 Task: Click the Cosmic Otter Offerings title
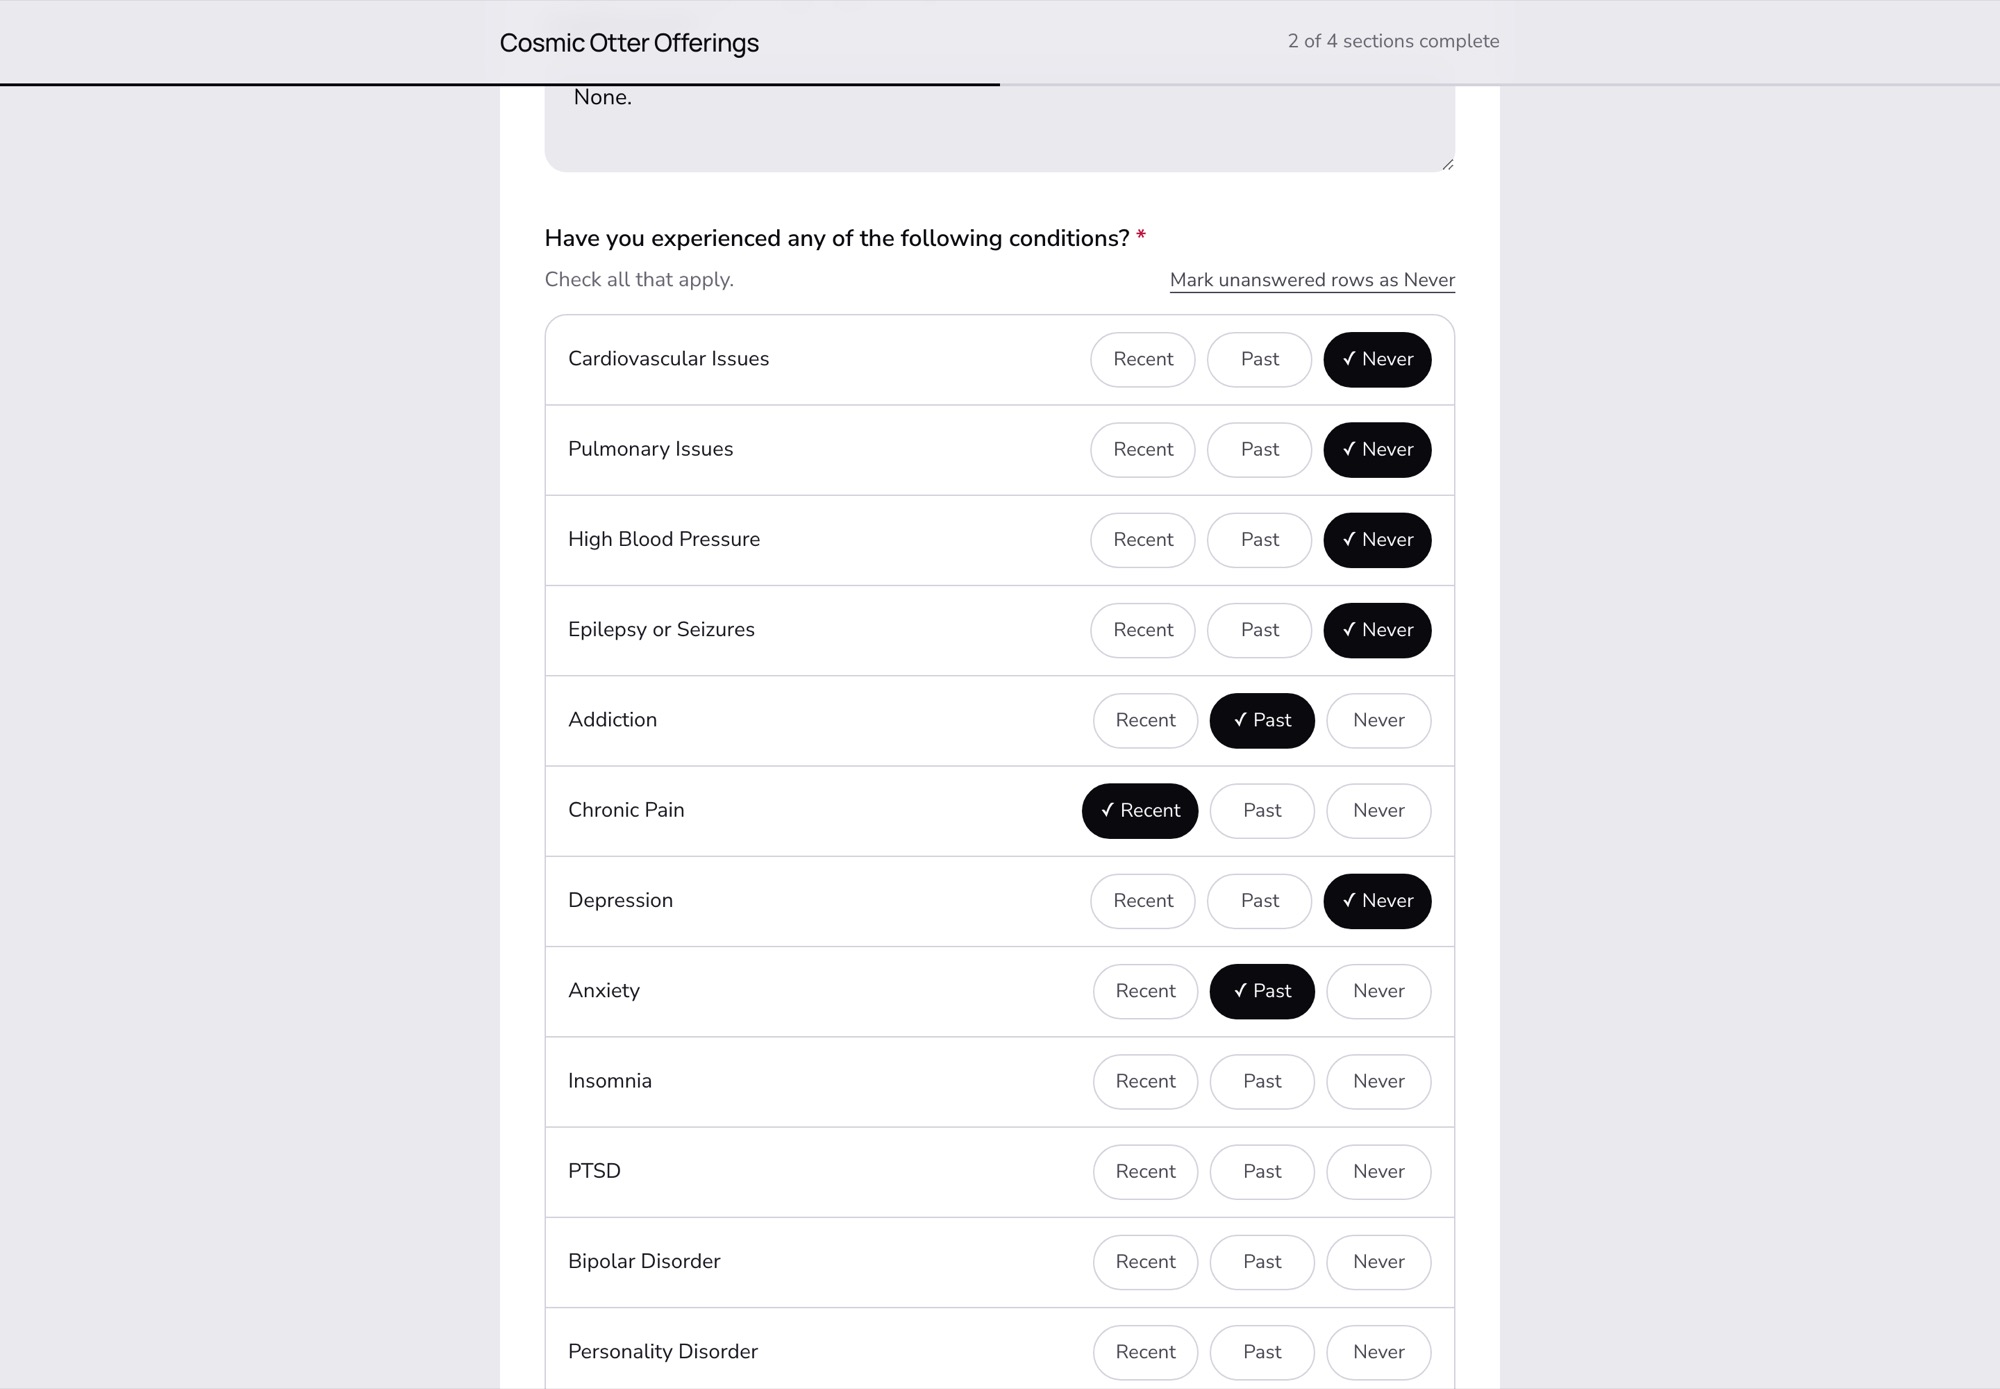[629, 43]
